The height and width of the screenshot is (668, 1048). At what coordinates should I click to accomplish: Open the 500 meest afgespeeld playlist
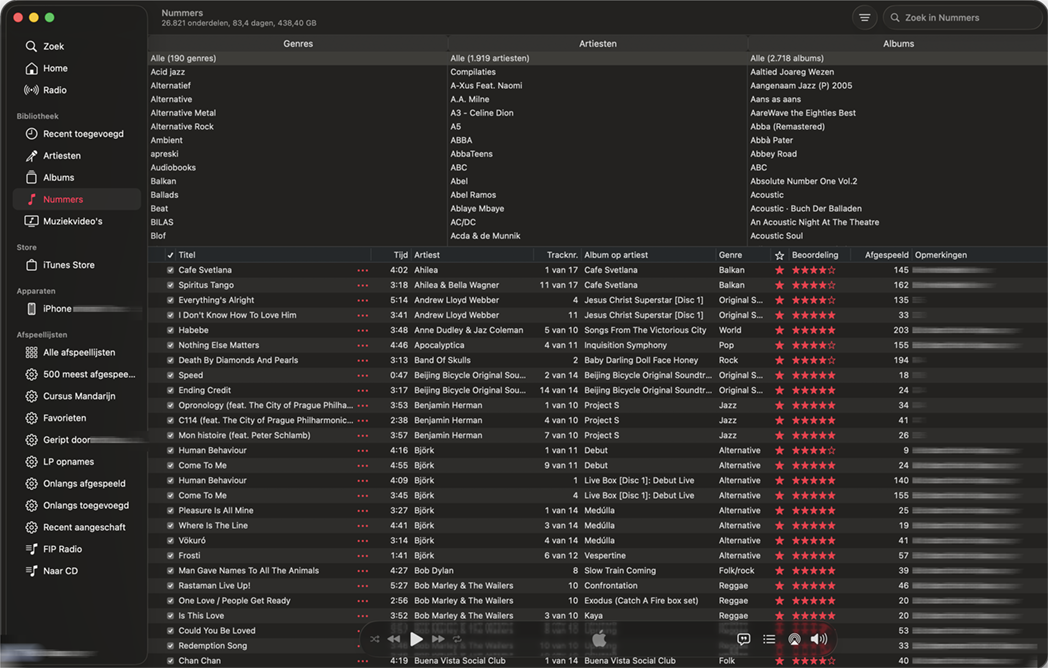click(80, 374)
